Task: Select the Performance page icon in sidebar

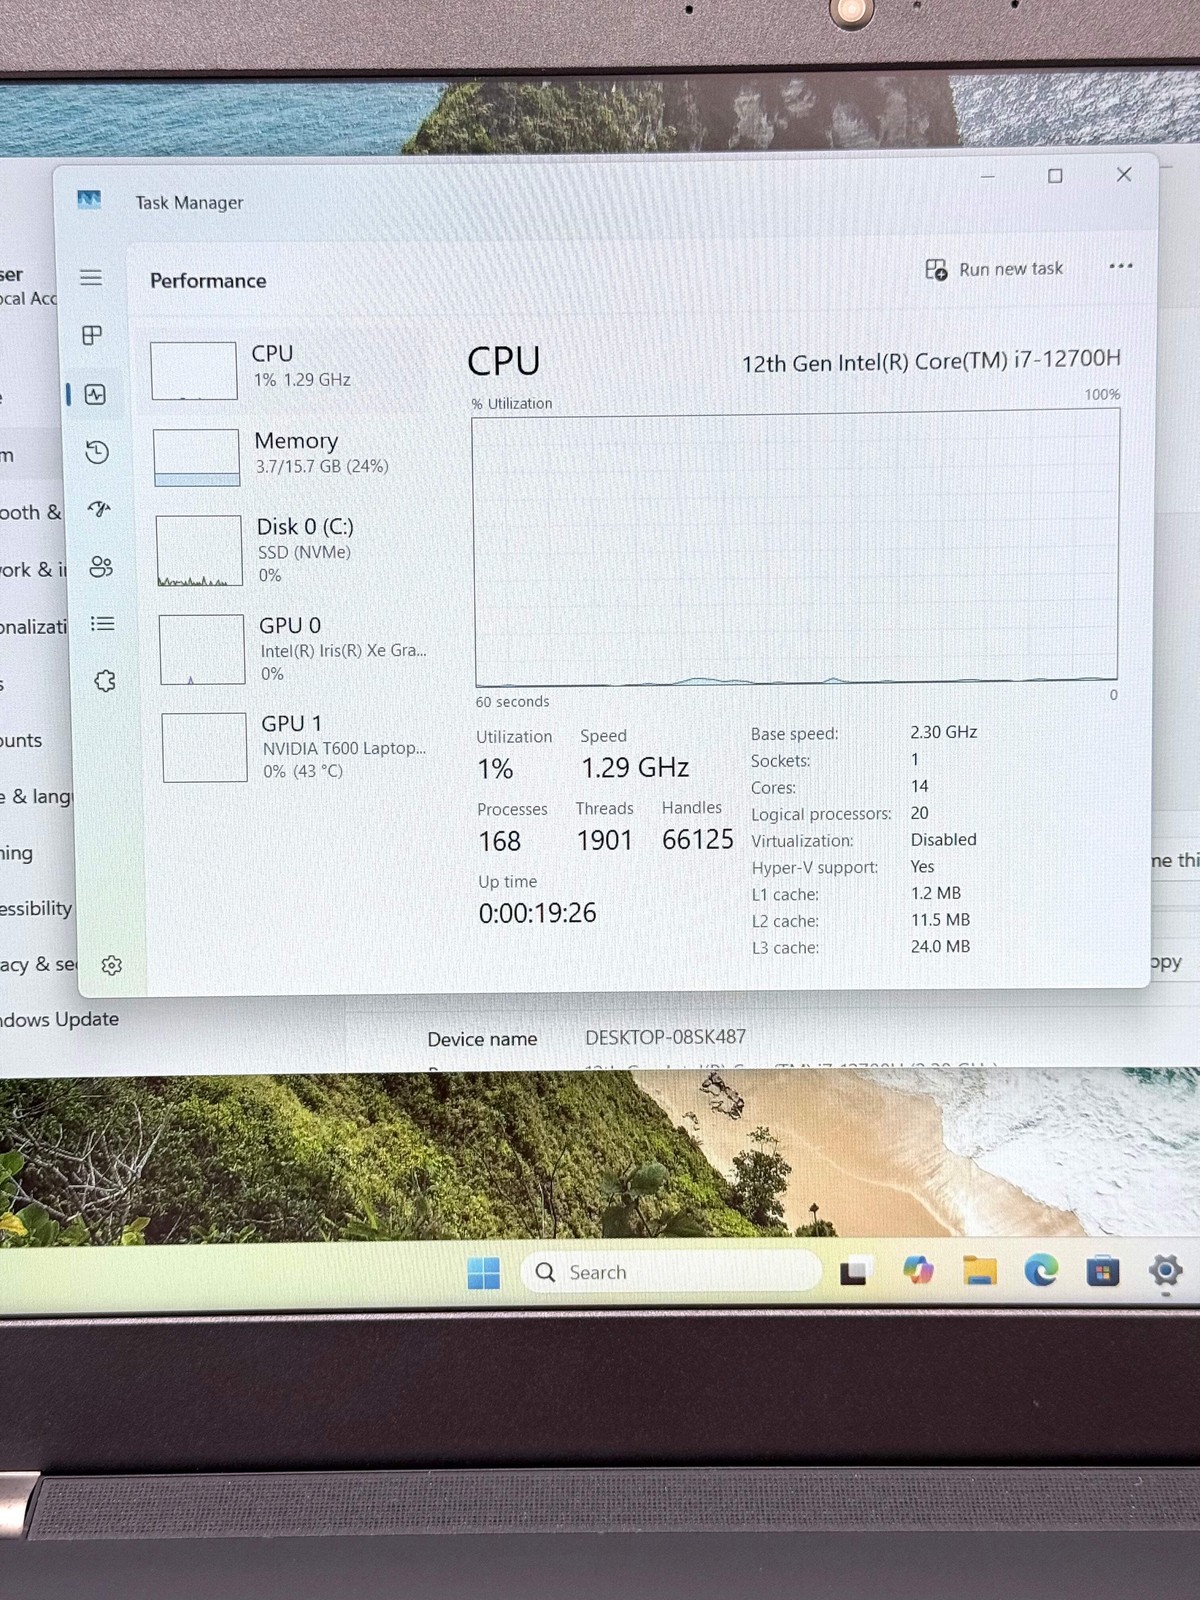Action: coord(95,394)
